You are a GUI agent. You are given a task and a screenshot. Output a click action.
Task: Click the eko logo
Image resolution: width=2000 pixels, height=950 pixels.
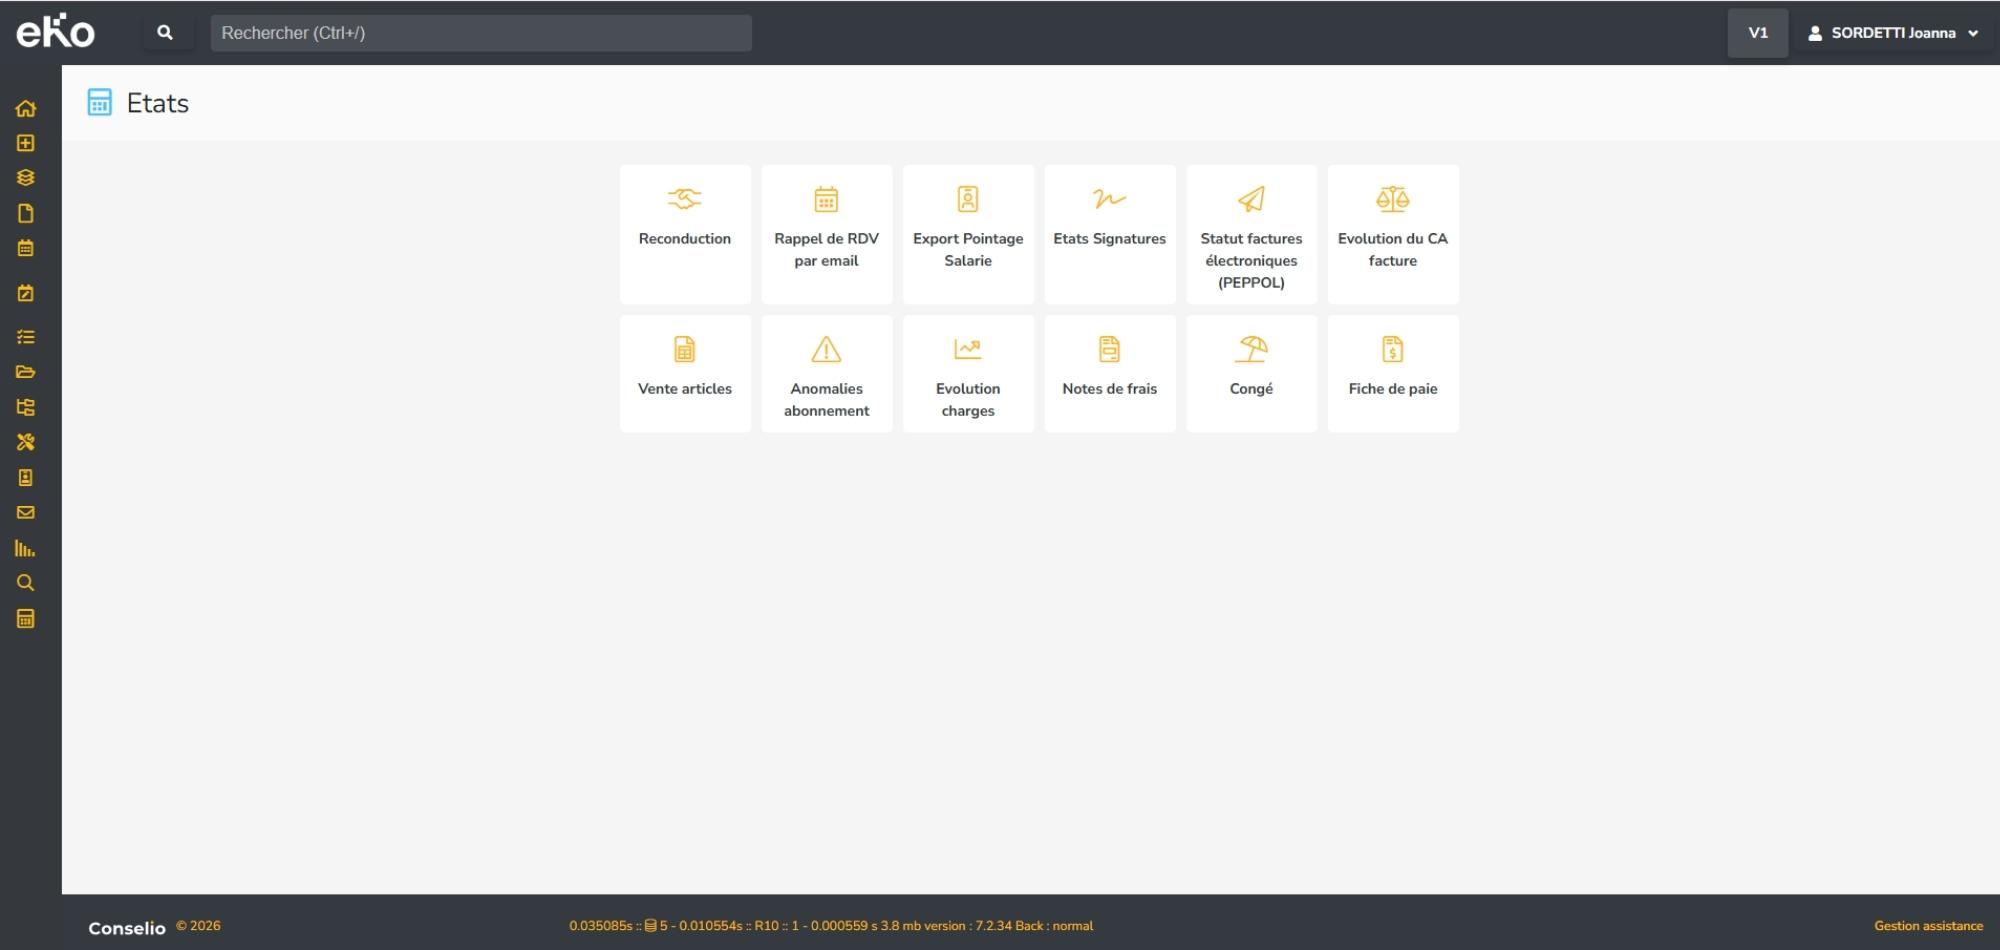[x=55, y=32]
